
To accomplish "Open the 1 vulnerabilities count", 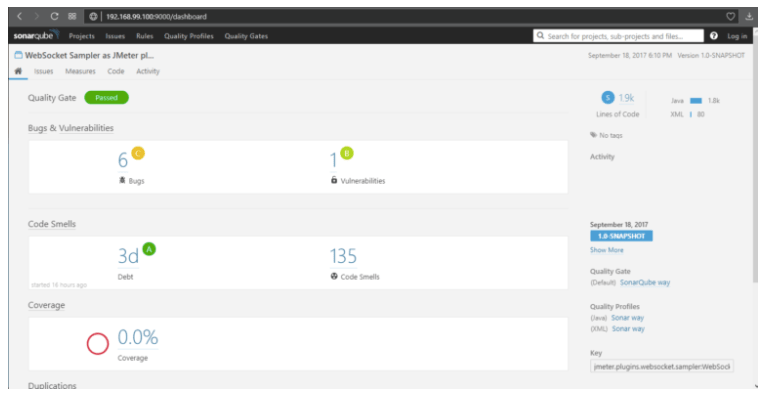I will [333, 160].
